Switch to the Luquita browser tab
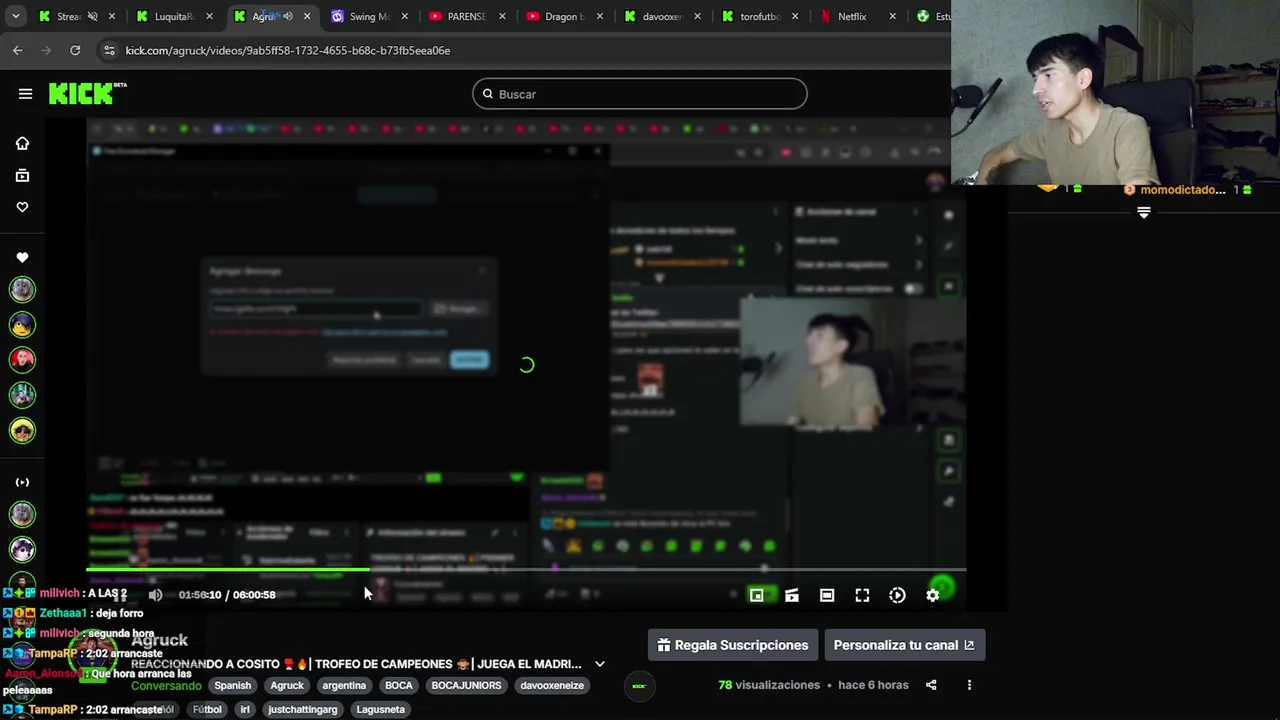The image size is (1280, 720). coord(173,16)
